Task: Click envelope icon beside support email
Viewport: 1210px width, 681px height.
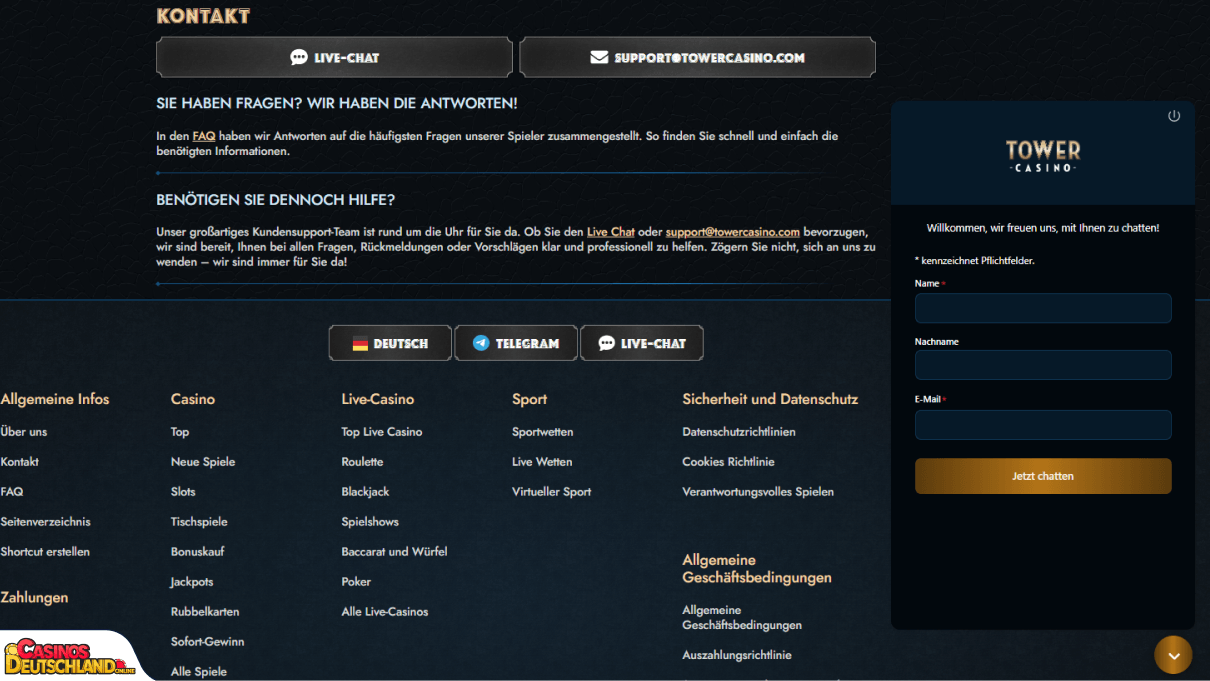Action: coord(599,57)
